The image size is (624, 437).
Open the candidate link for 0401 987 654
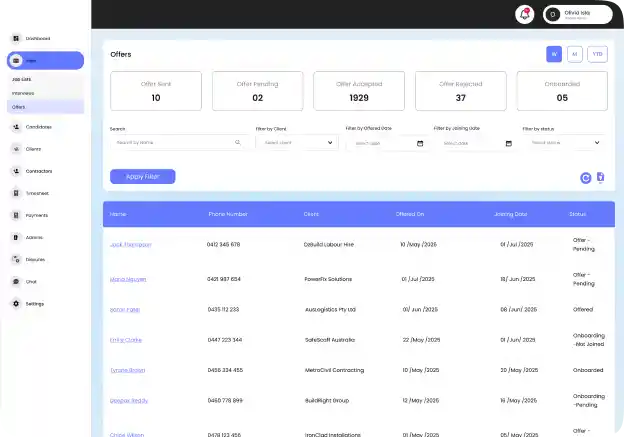pos(128,279)
